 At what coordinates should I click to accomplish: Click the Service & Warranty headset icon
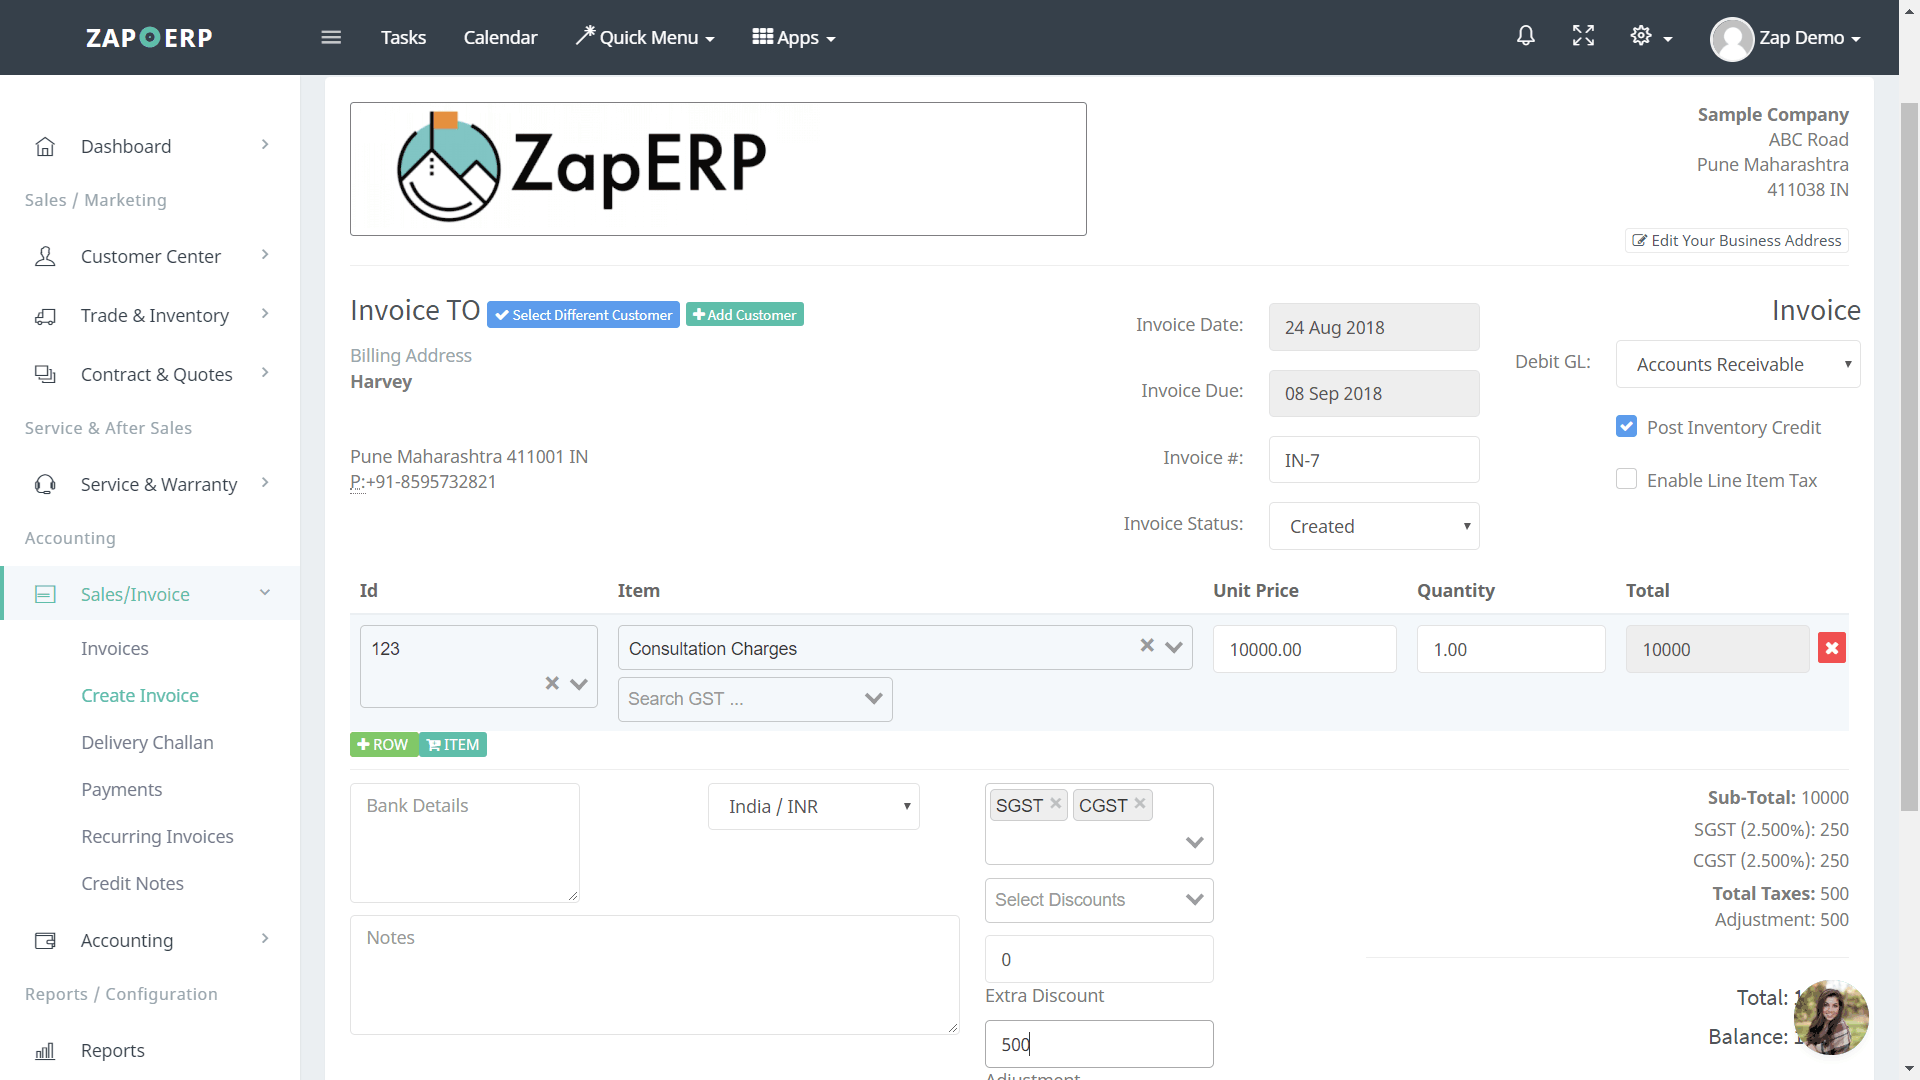45,484
